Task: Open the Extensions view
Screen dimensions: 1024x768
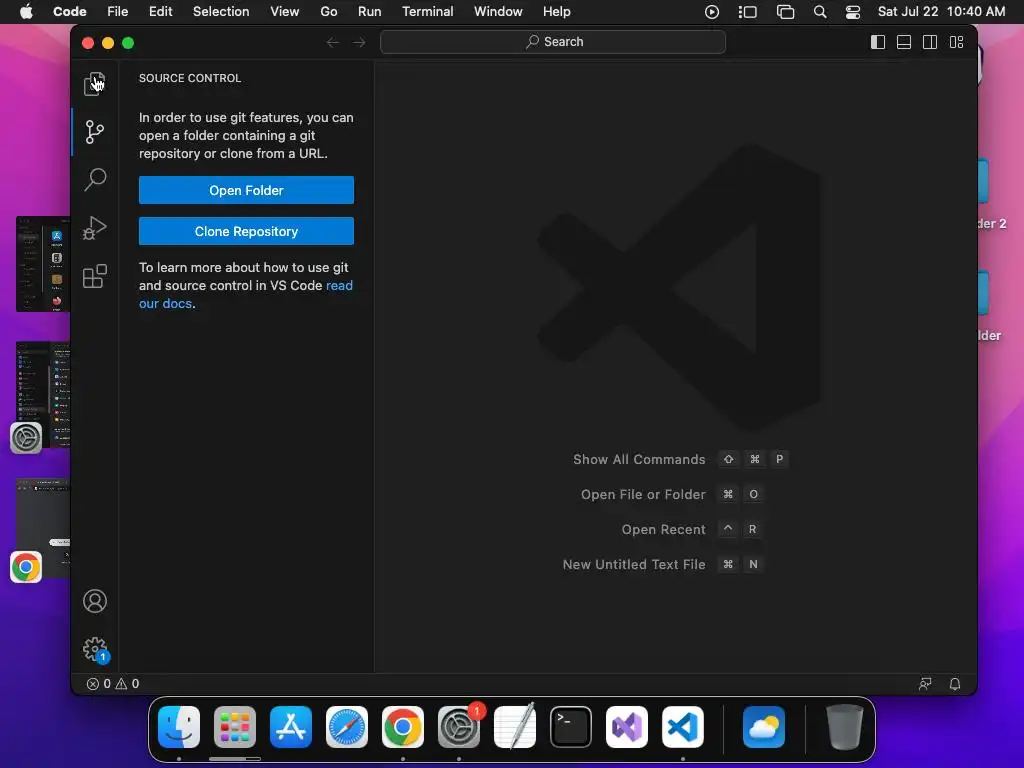Action: coord(95,276)
